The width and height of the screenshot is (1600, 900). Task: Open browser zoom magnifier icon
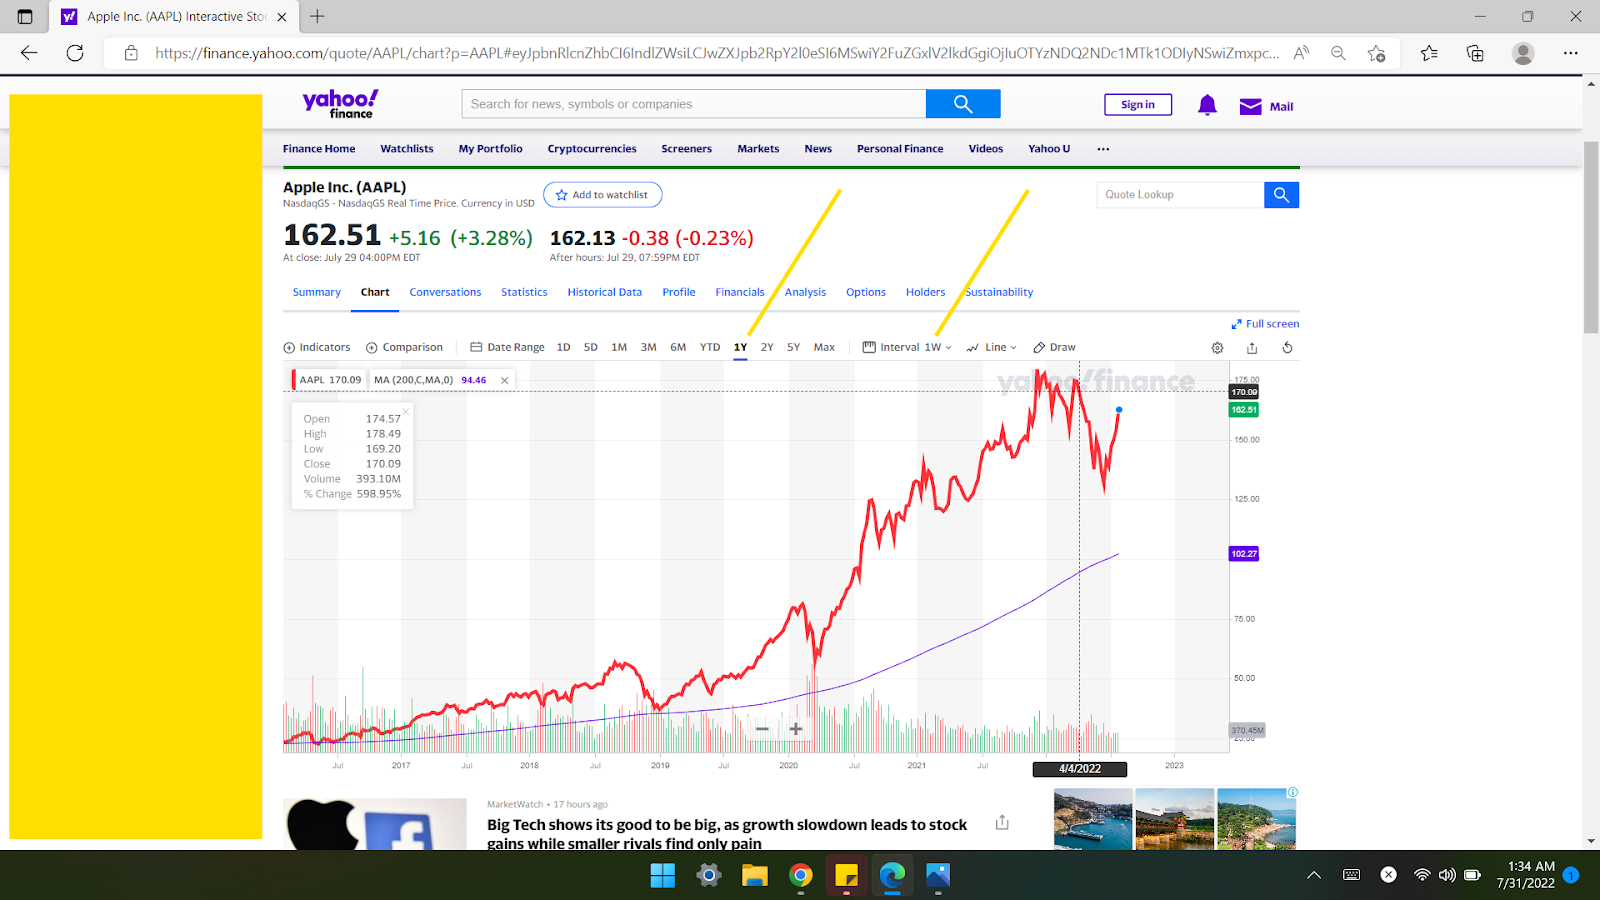tap(1338, 53)
